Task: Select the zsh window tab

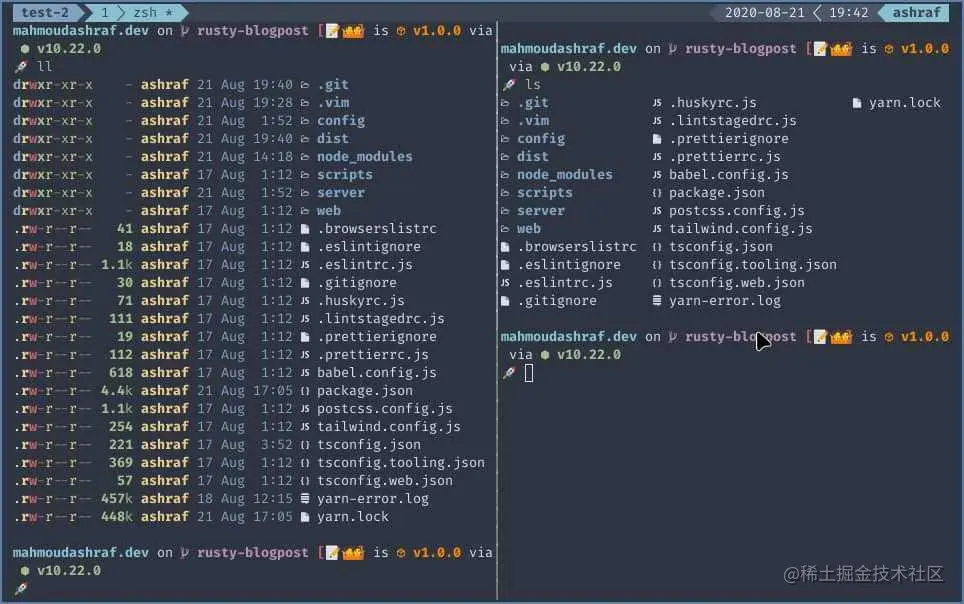Action: pyautogui.click(x=145, y=12)
